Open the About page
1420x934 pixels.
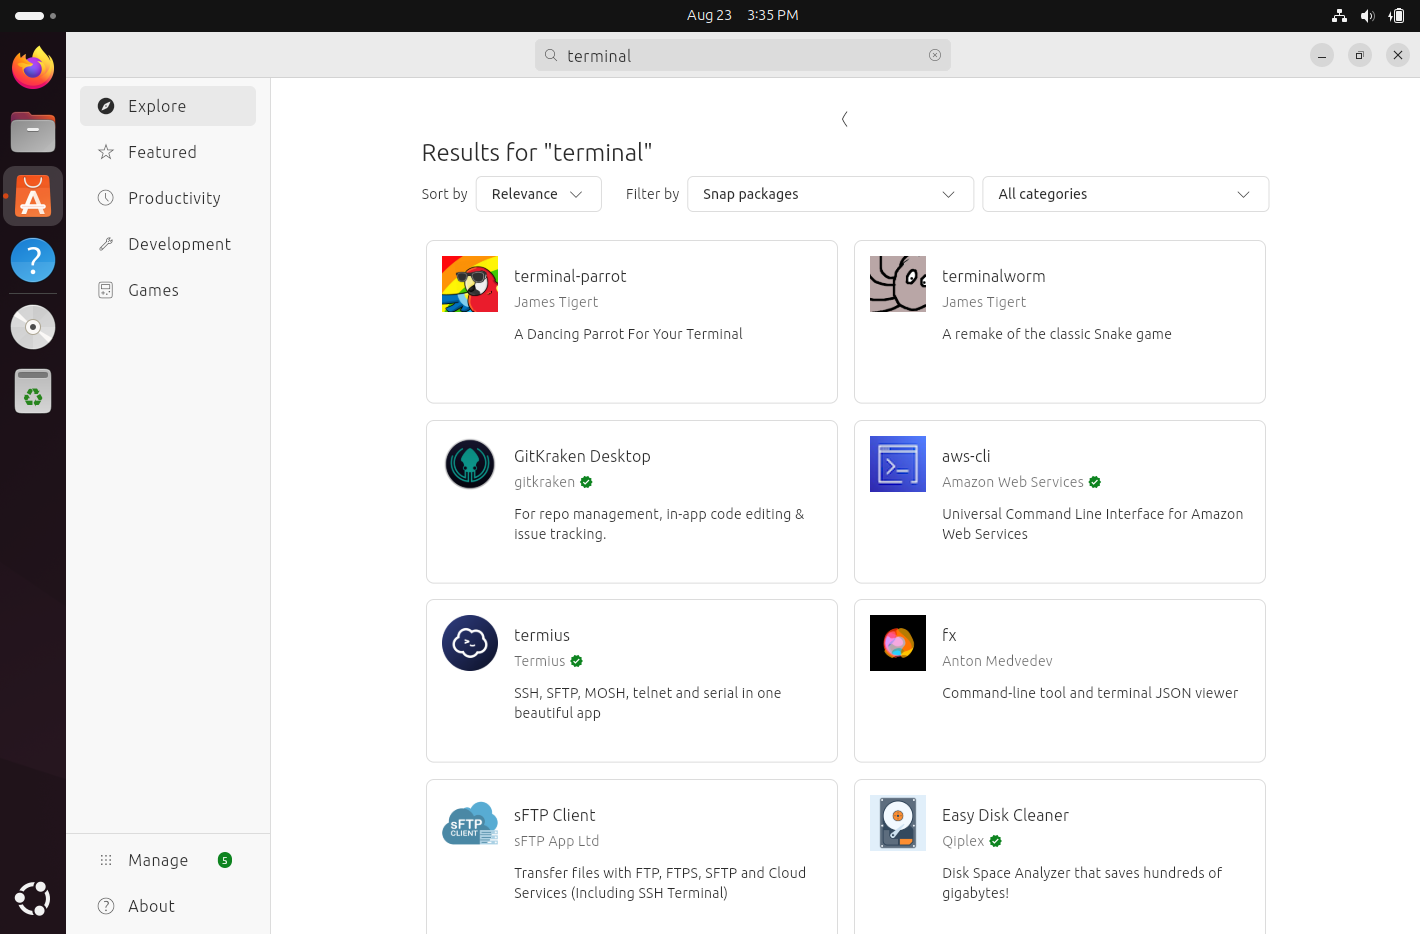pos(151,906)
